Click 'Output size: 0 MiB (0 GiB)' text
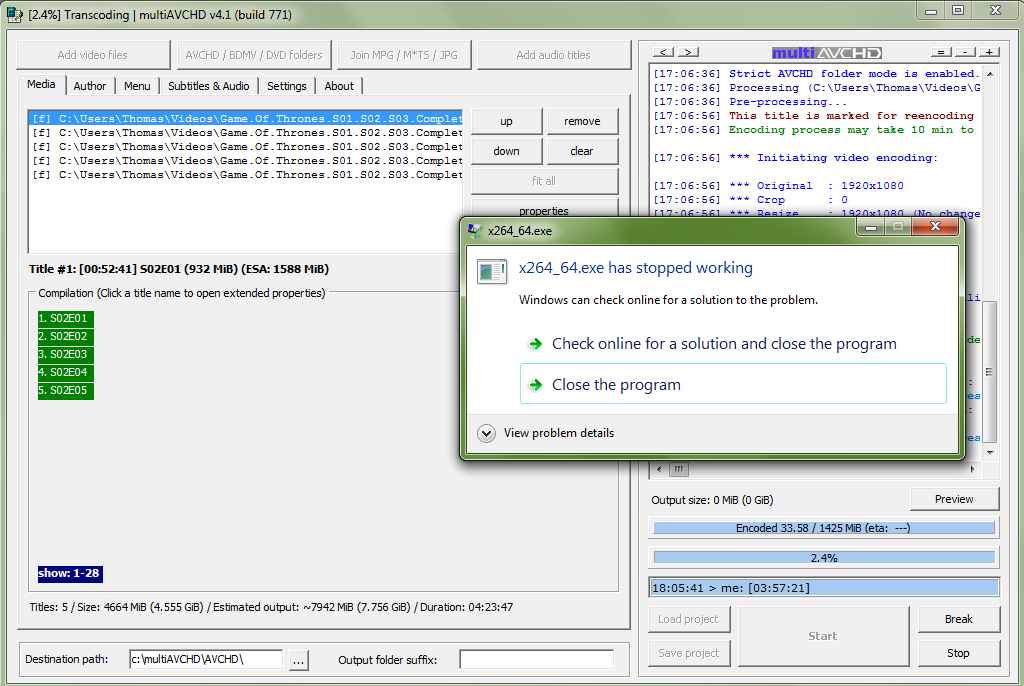 pyautogui.click(x=712, y=500)
